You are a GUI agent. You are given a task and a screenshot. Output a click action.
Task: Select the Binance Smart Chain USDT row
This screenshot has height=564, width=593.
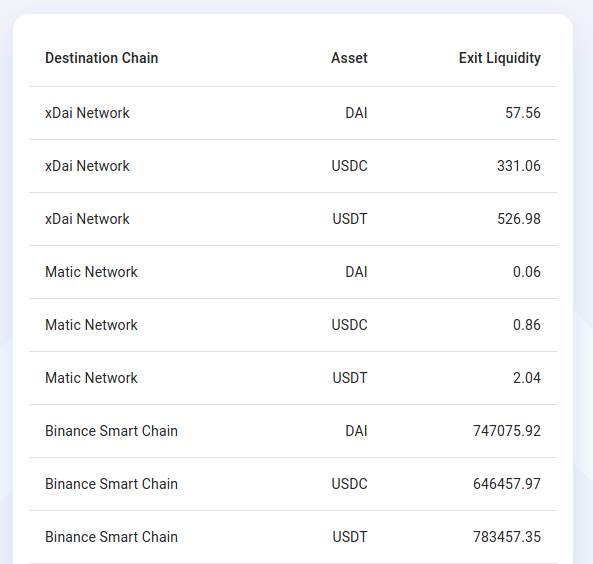(x=293, y=537)
